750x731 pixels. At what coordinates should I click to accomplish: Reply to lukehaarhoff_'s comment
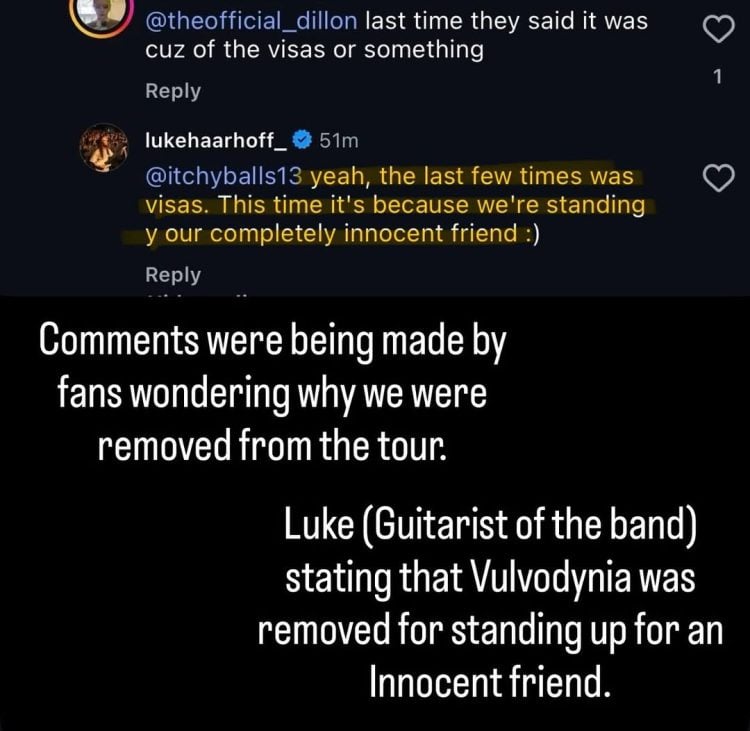(173, 274)
